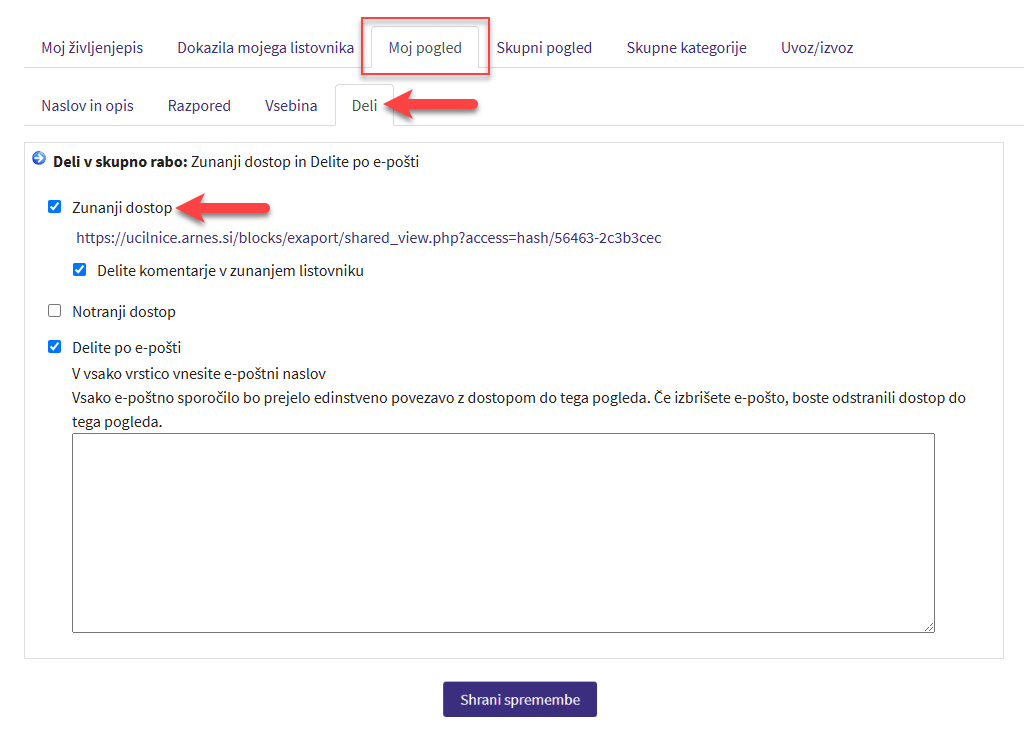Select the Razpored sub-tab
Viewport: 1028px width, 731px height.
pyautogui.click(x=199, y=105)
